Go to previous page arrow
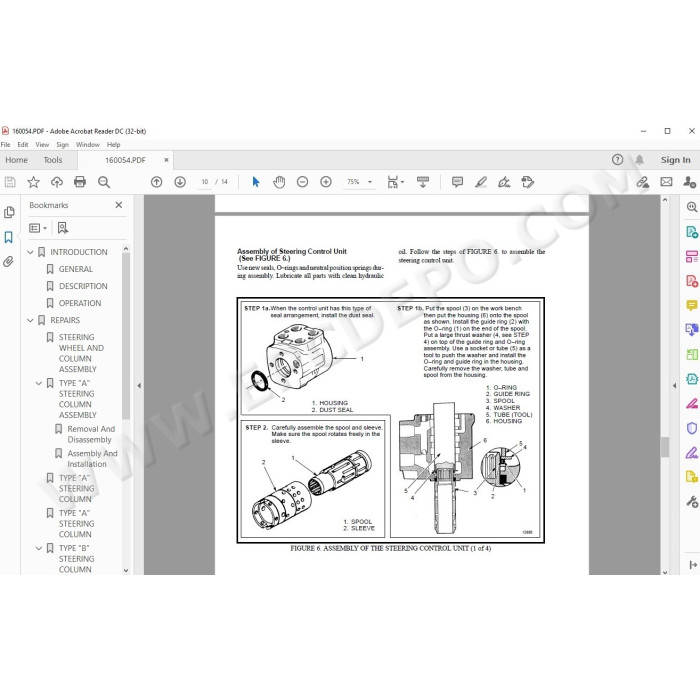The image size is (700, 700). [157, 182]
